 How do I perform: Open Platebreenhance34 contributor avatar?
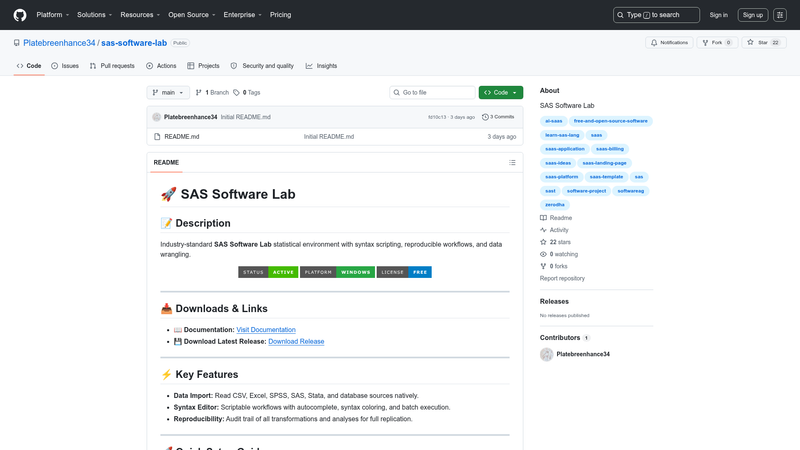point(546,354)
